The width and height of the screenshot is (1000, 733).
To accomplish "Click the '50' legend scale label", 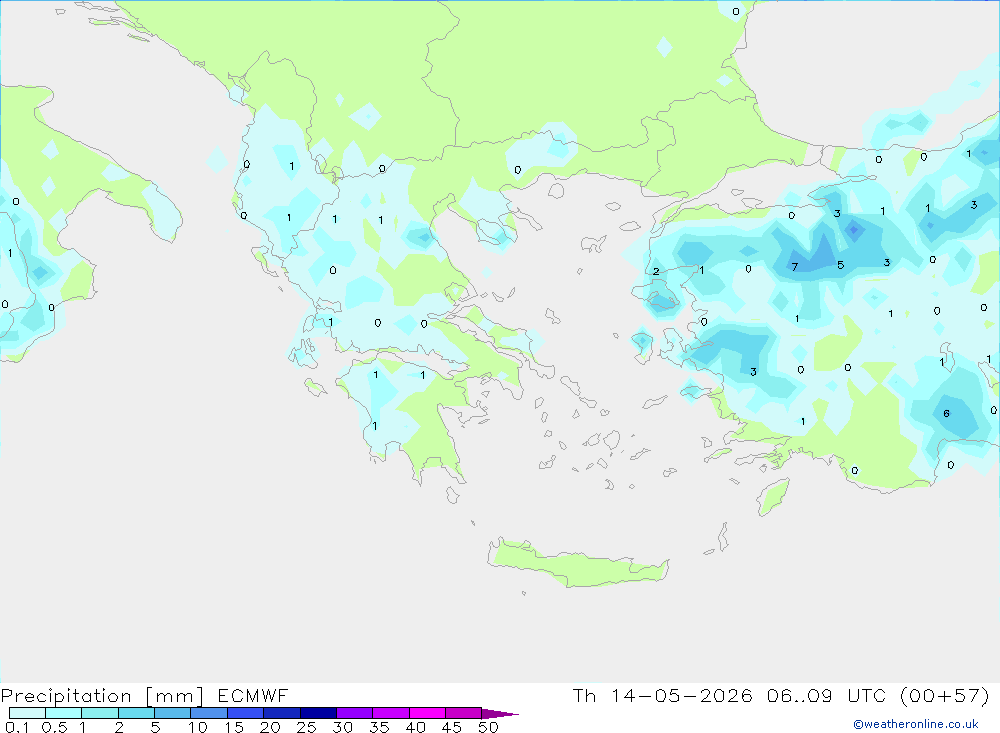I will coord(489,727).
